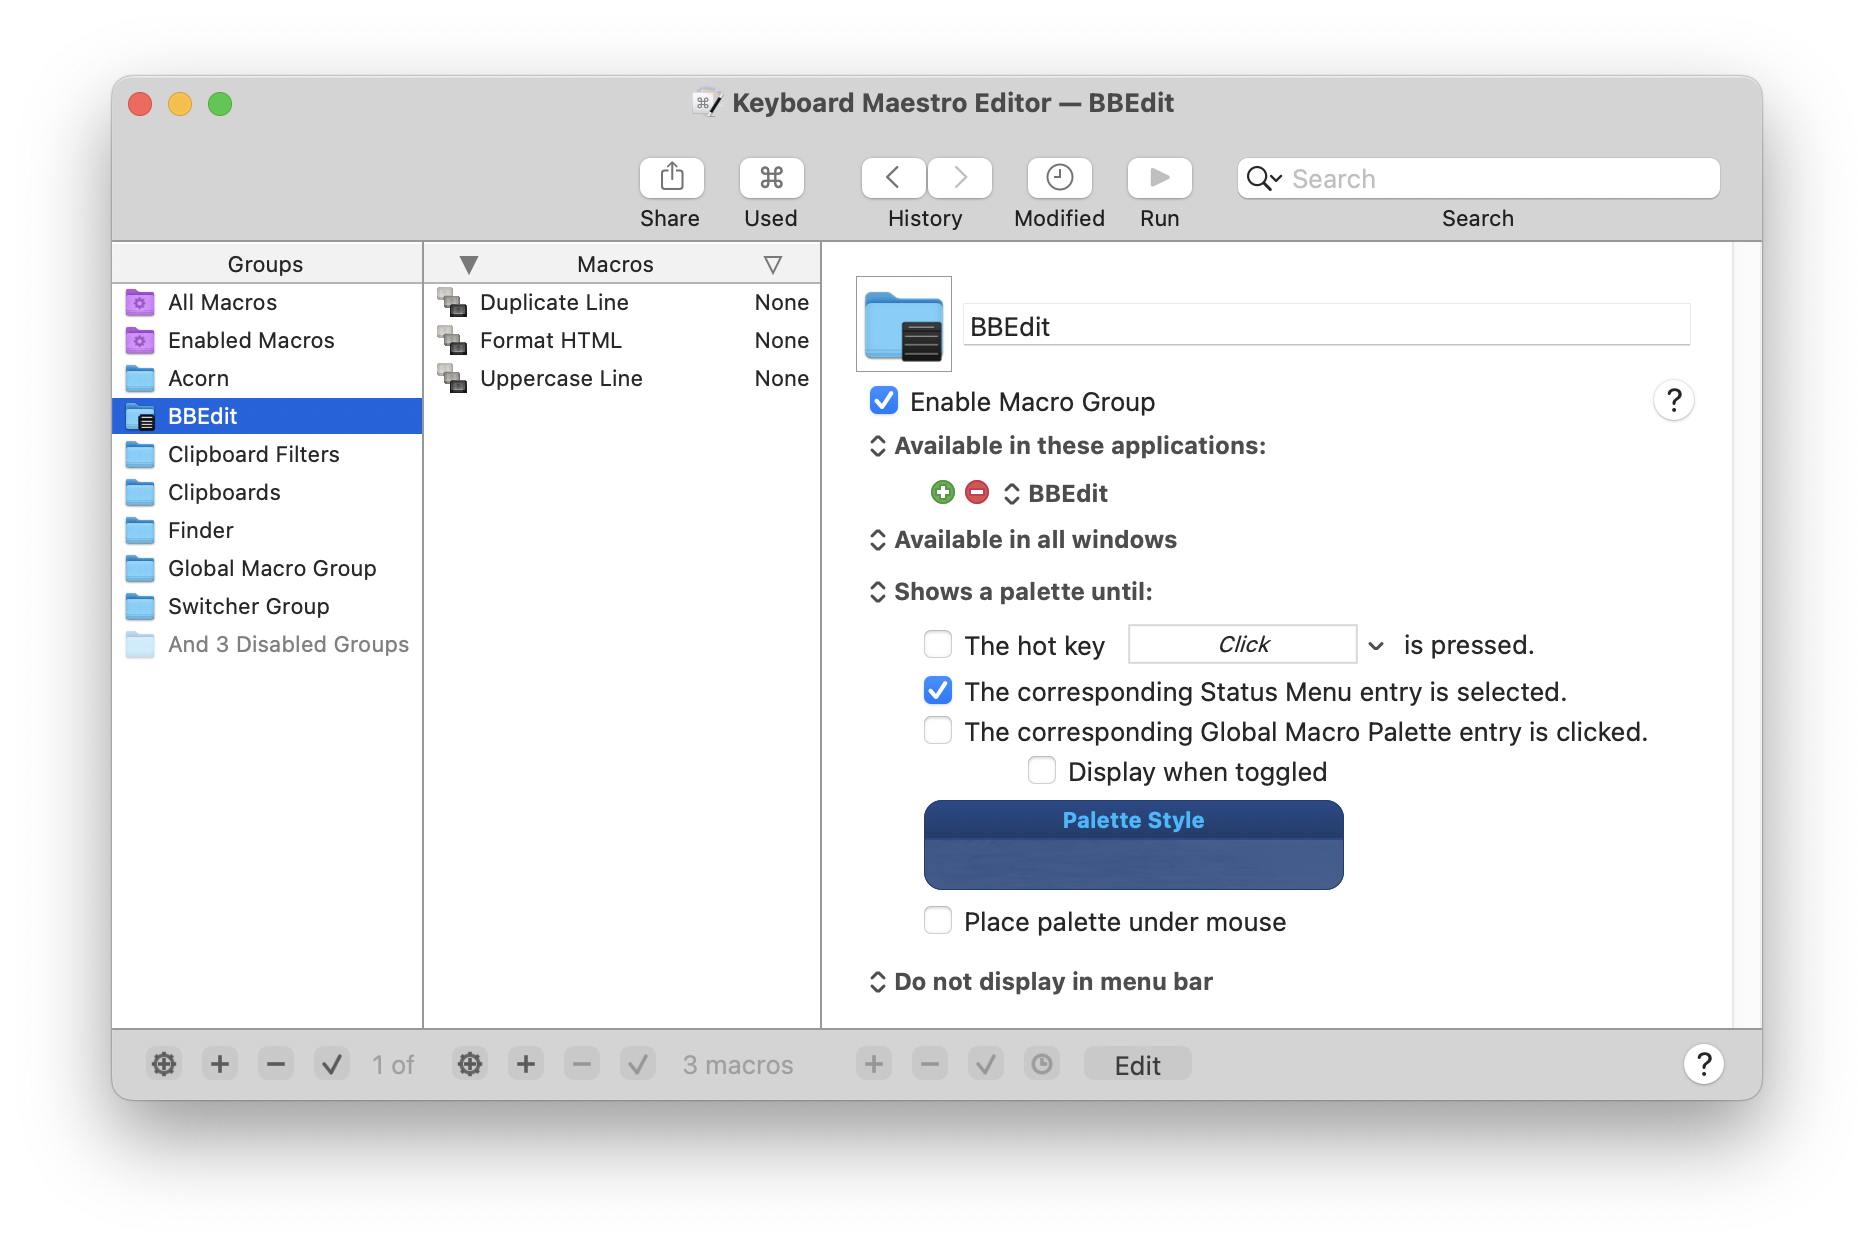1874x1248 pixels.
Task: Select the Format HTML macro
Action: pyautogui.click(x=551, y=340)
